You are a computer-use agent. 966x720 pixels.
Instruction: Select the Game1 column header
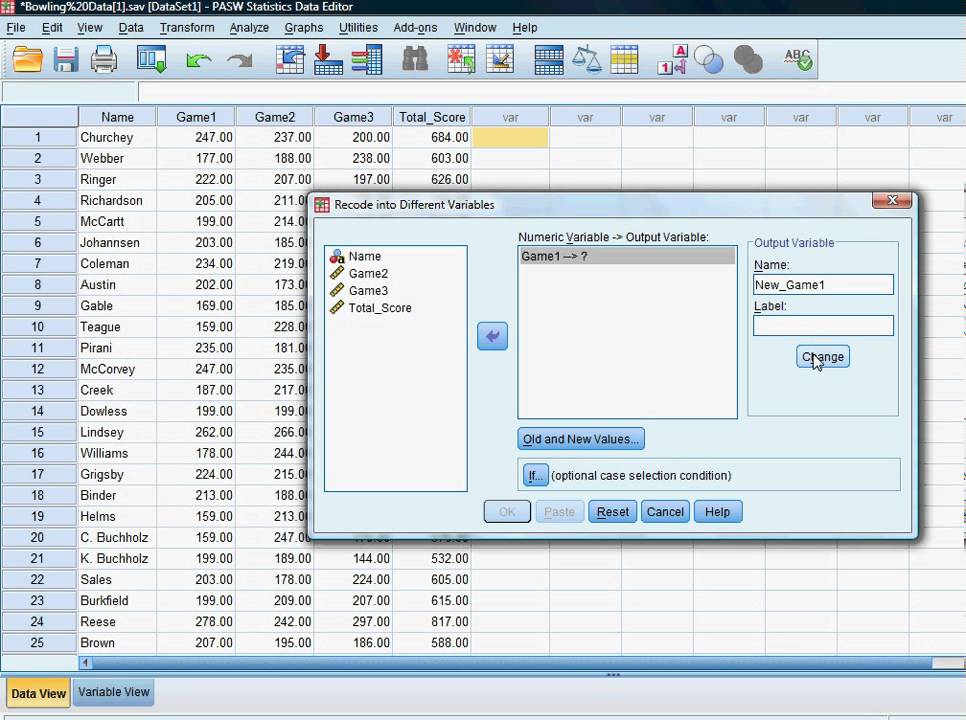[196, 117]
